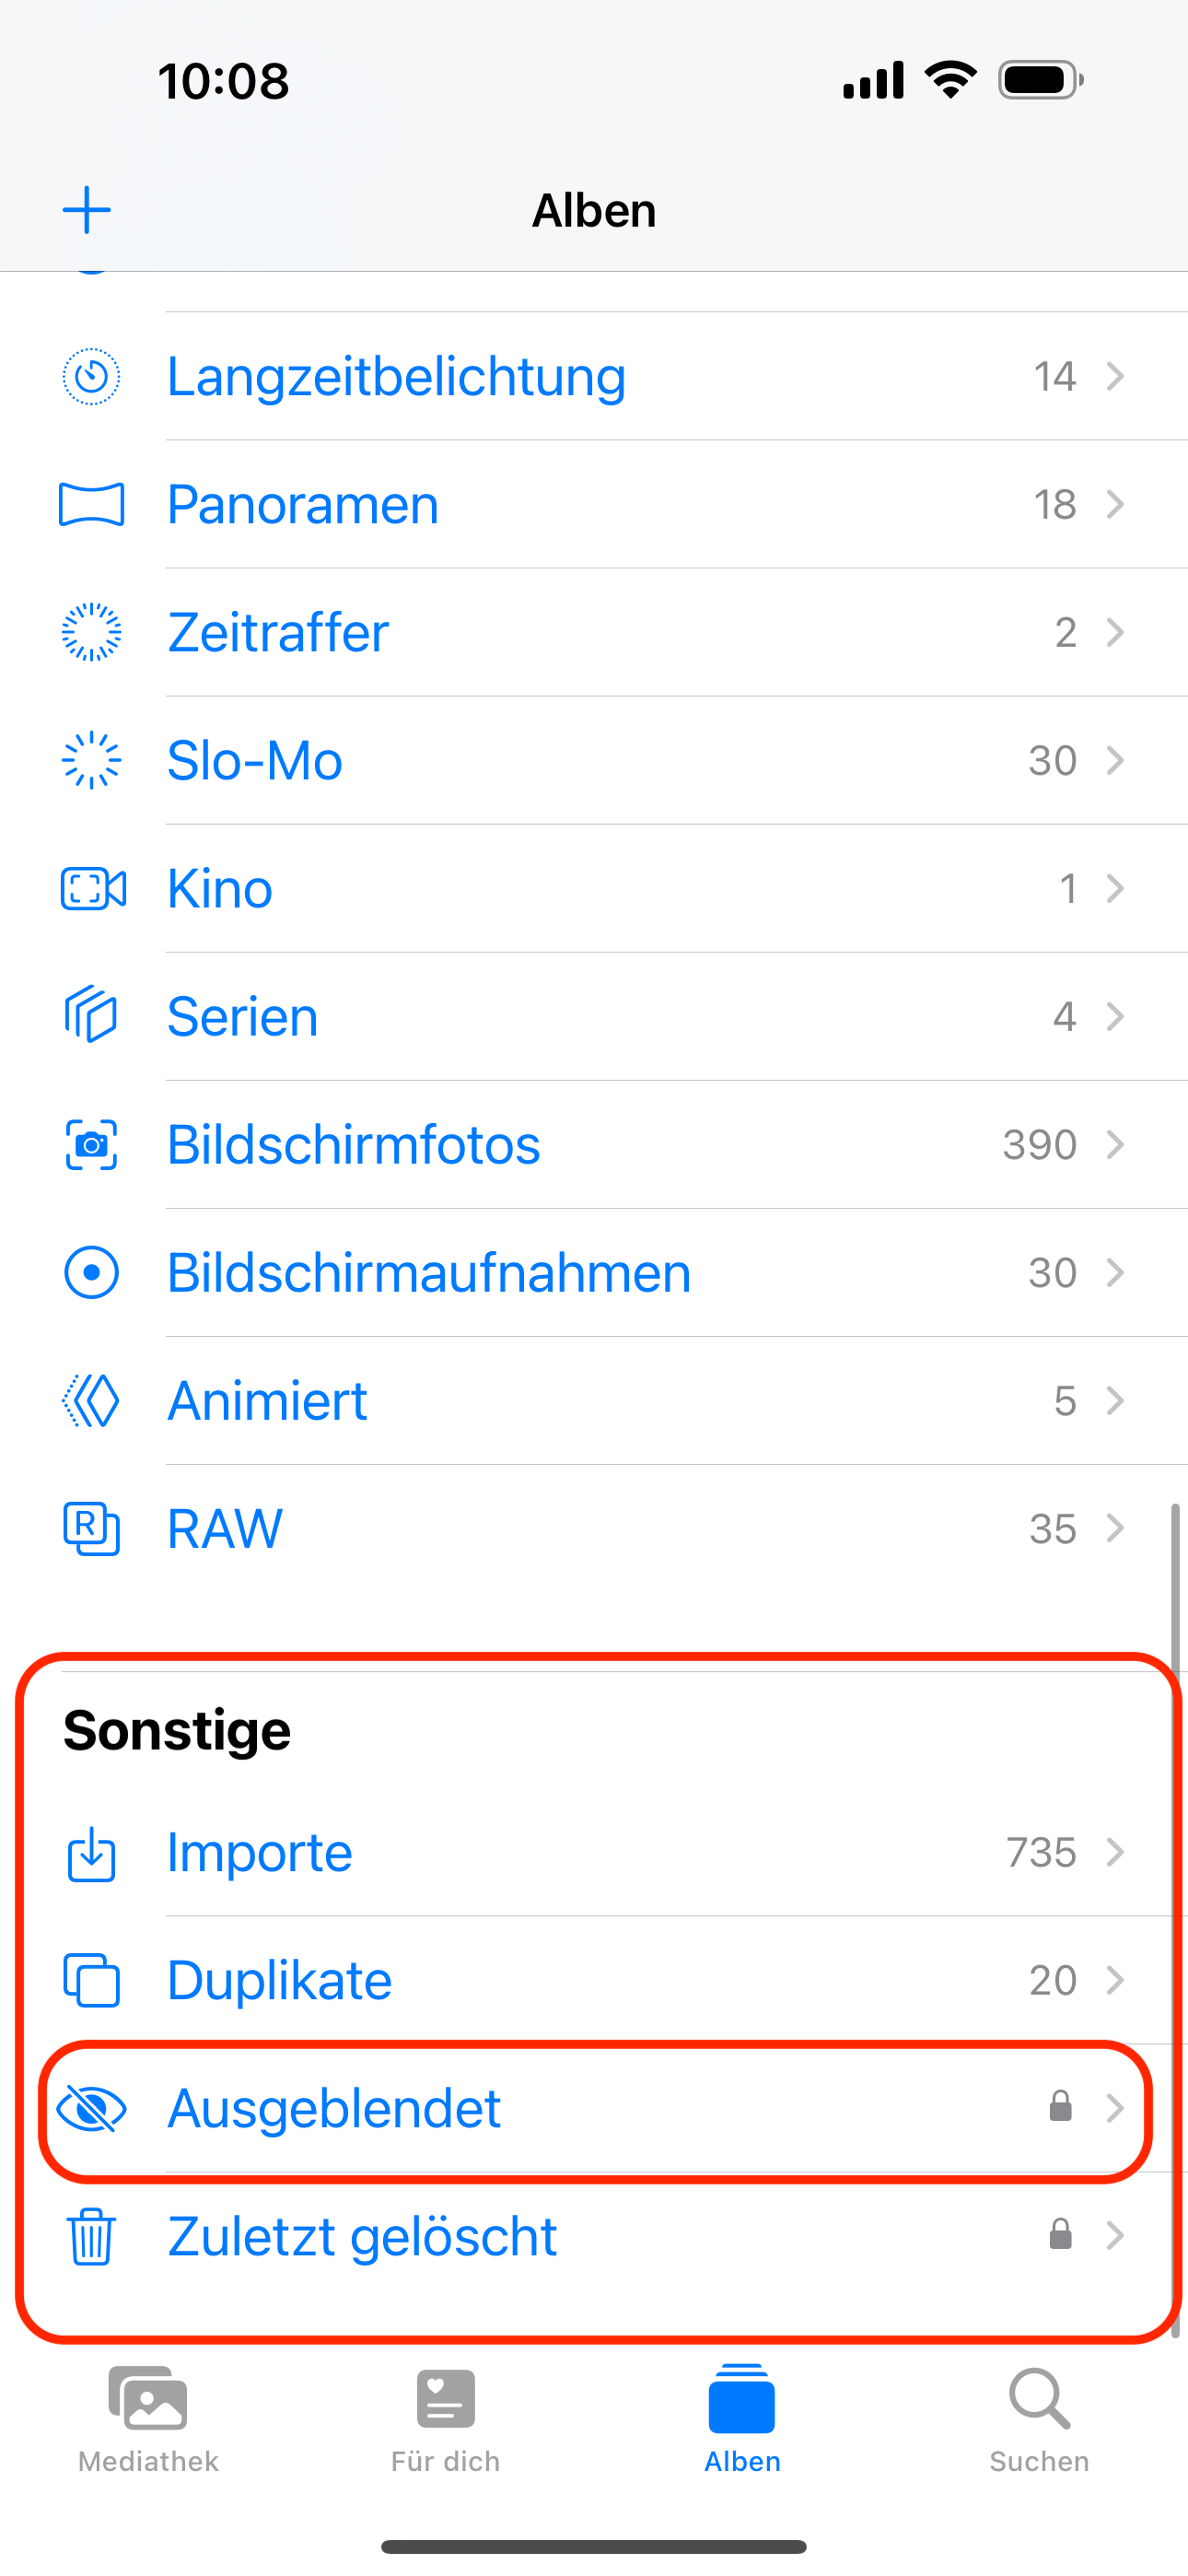Tap the Kino video camera icon
The image size is (1188, 2576).
coord(93,888)
